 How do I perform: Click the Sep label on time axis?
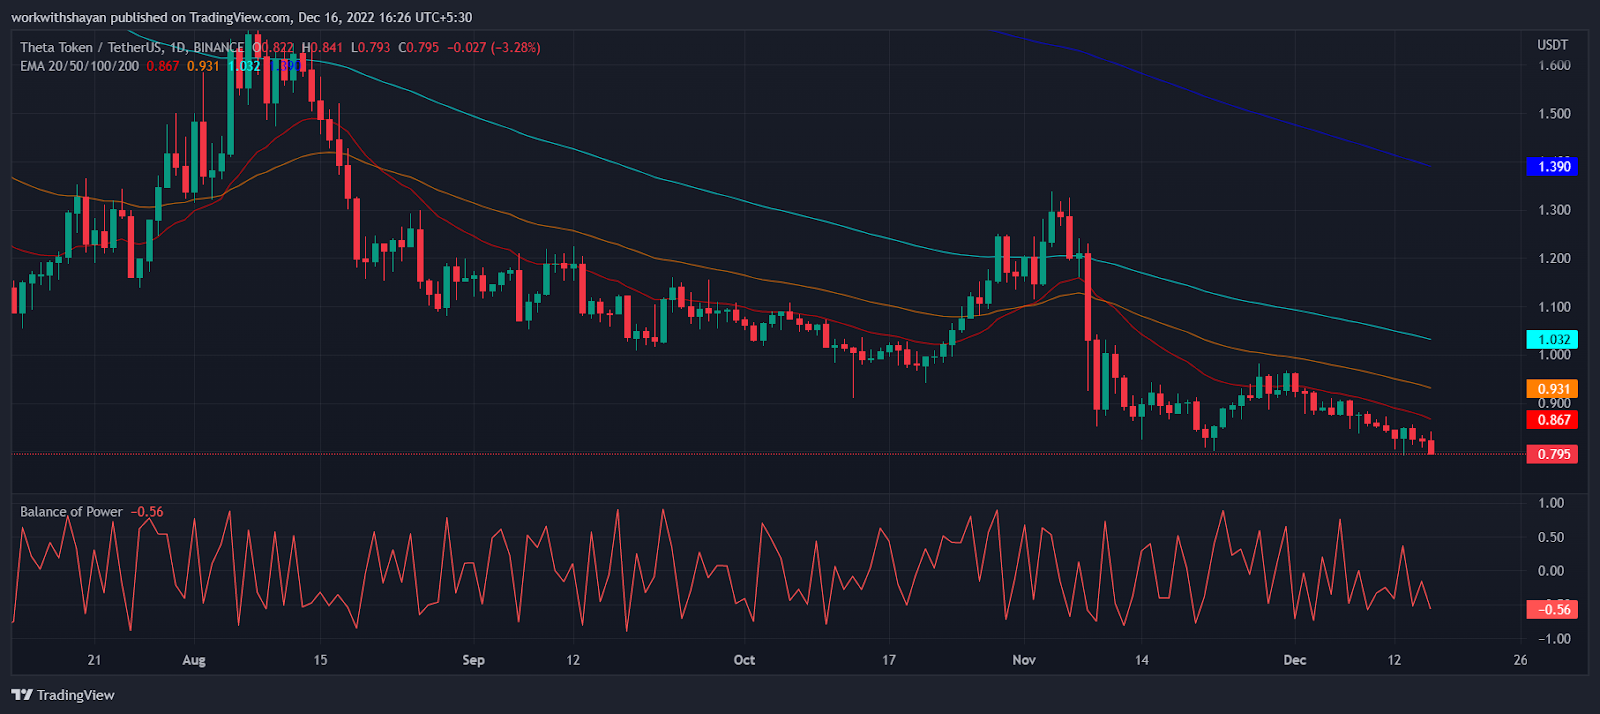point(473,660)
